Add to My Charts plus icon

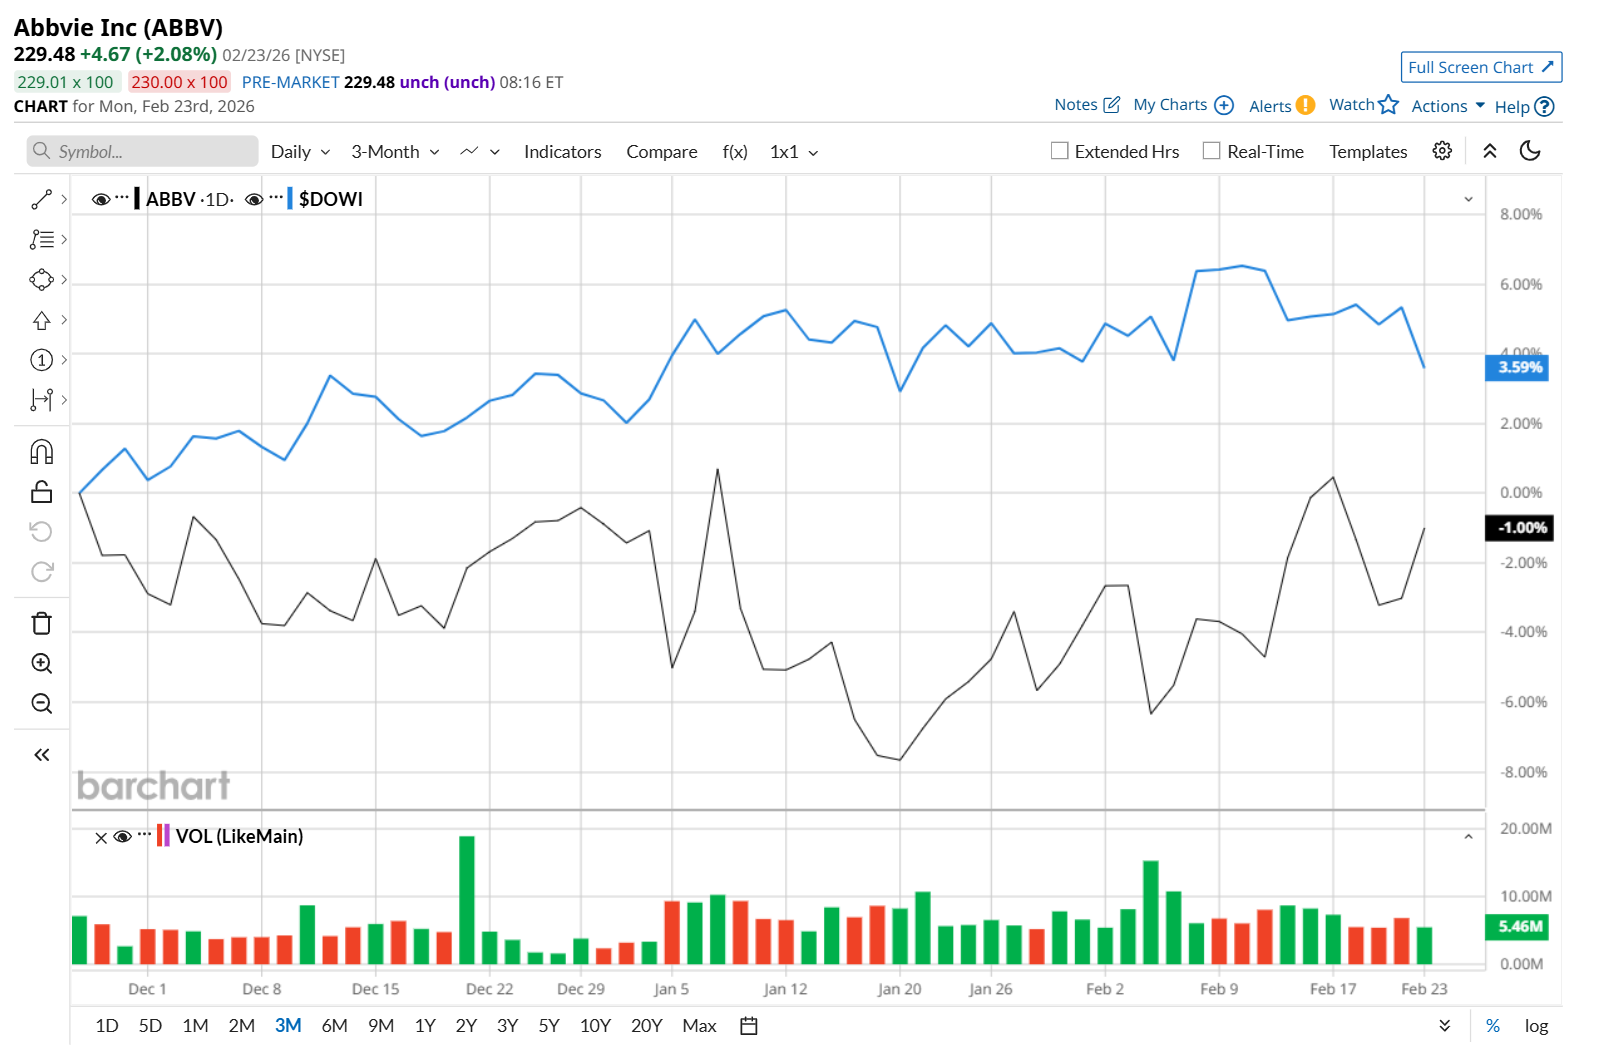1224,105
